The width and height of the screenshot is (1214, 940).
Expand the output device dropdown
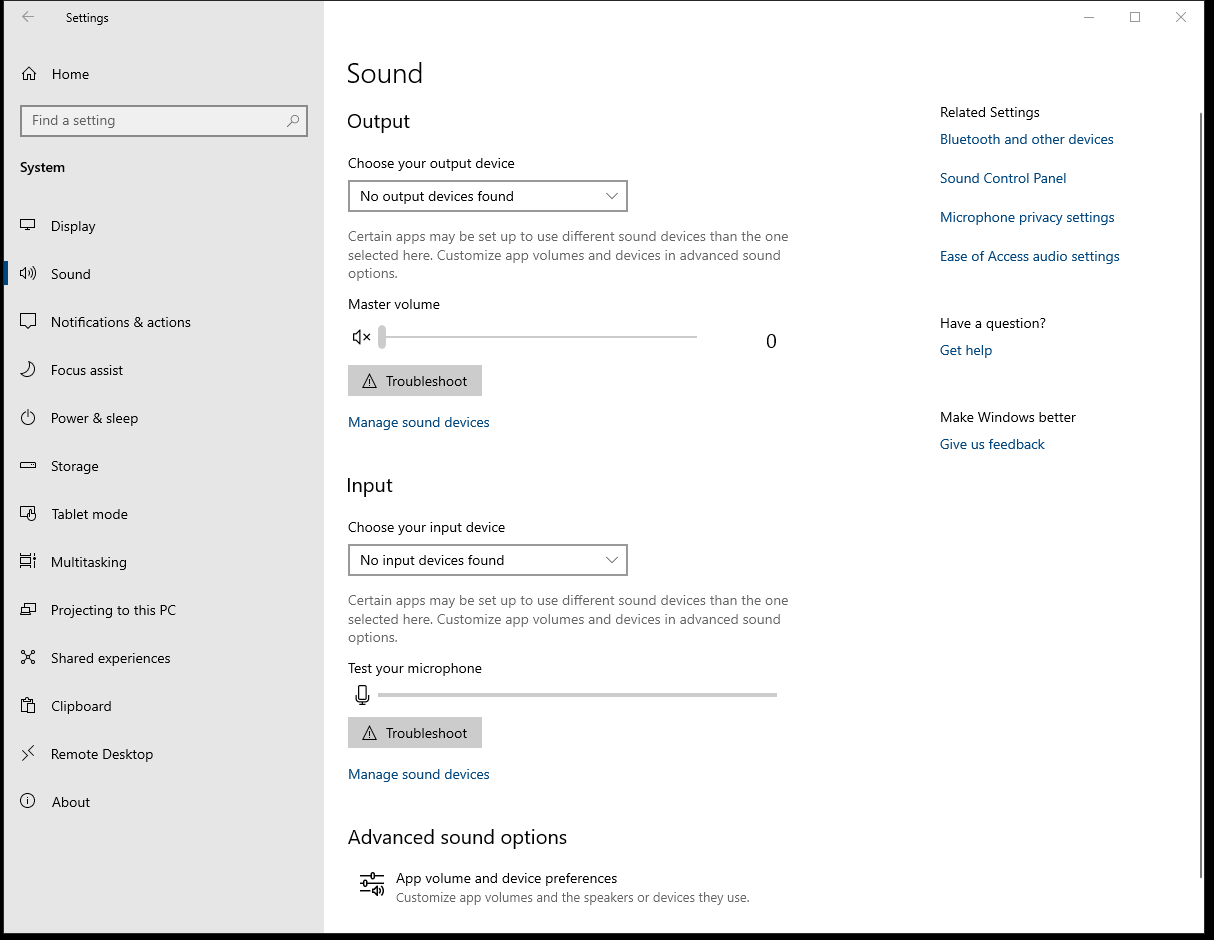pyautogui.click(x=487, y=196)
